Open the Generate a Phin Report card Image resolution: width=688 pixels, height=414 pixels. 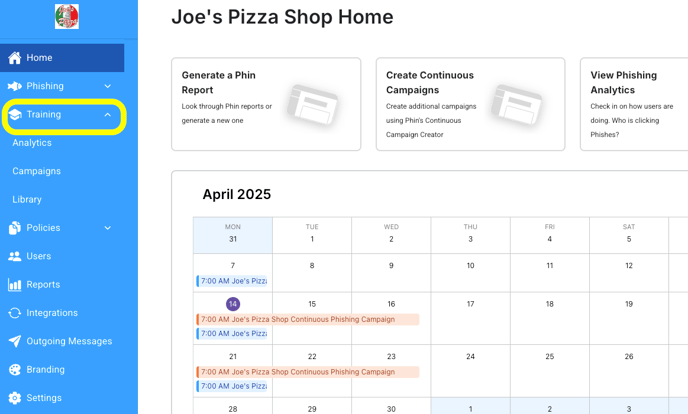coord(266,104)
